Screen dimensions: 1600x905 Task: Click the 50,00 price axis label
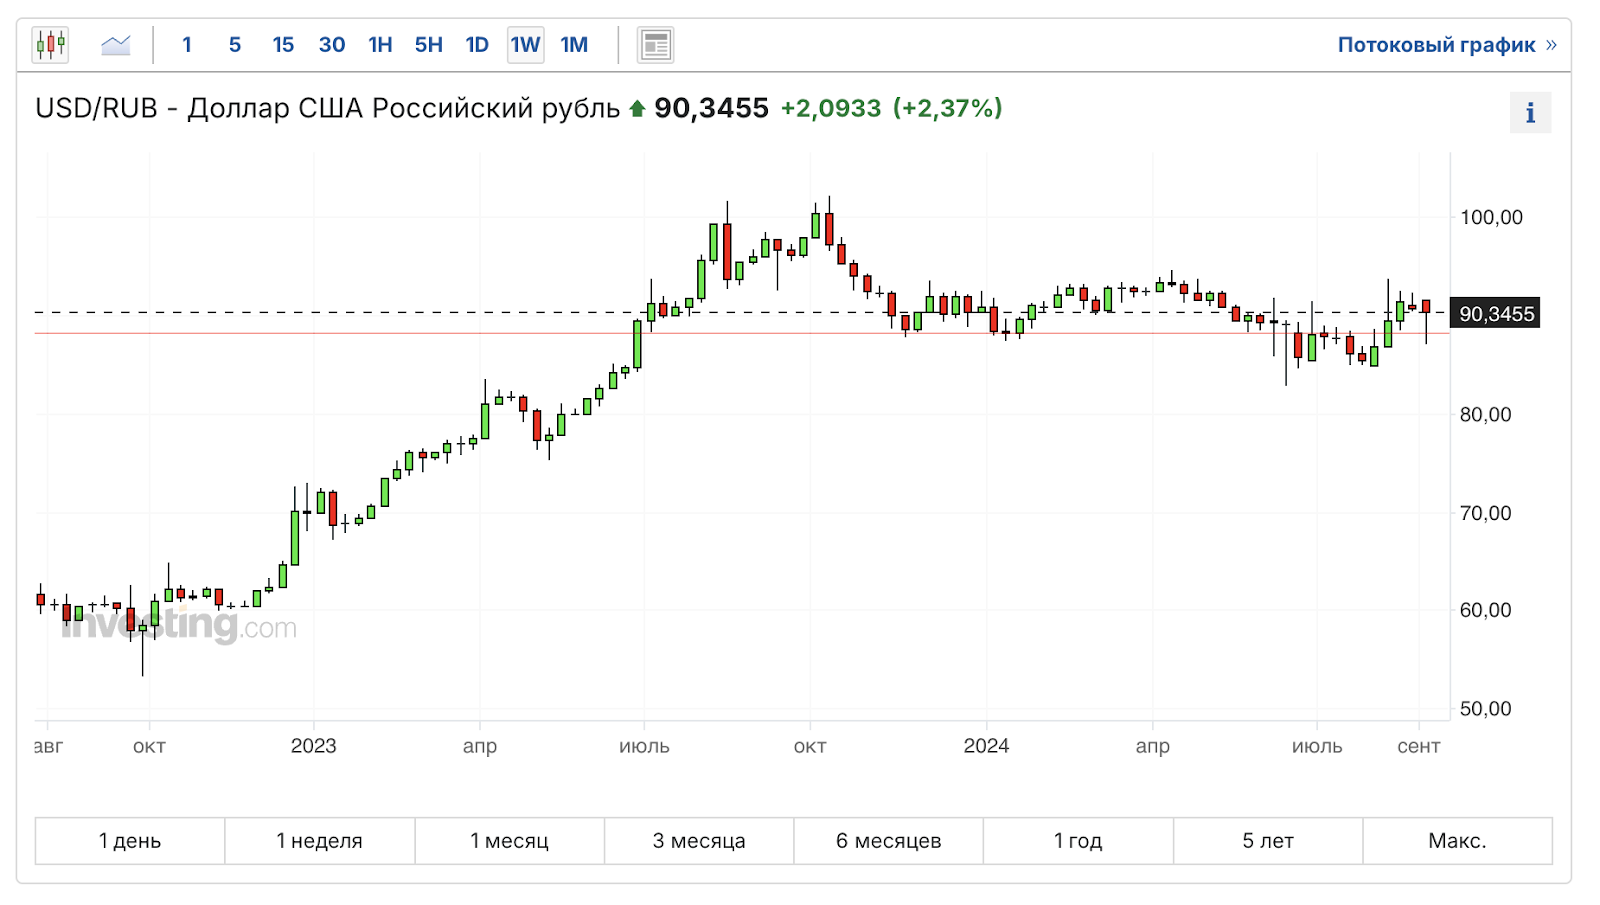point(1486,709)
